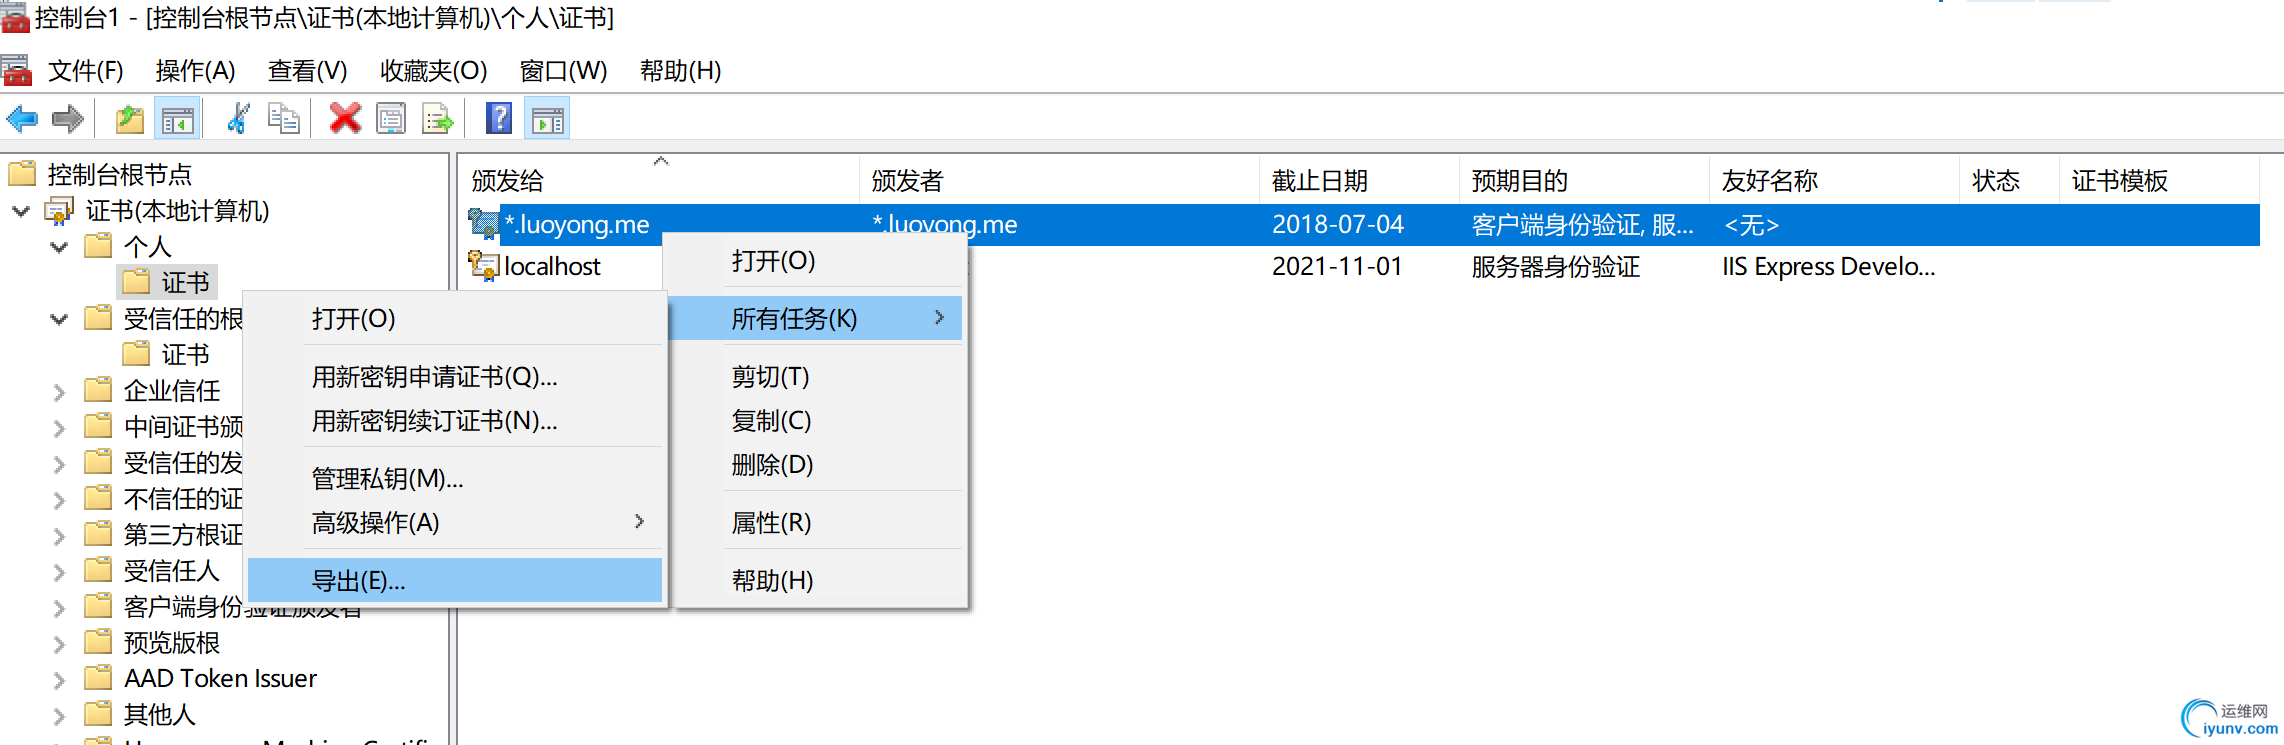The width and height of the screenshot is (2284, 745).
Task: Expand the 中间证书颁 folder node
Action: point(59,428)
